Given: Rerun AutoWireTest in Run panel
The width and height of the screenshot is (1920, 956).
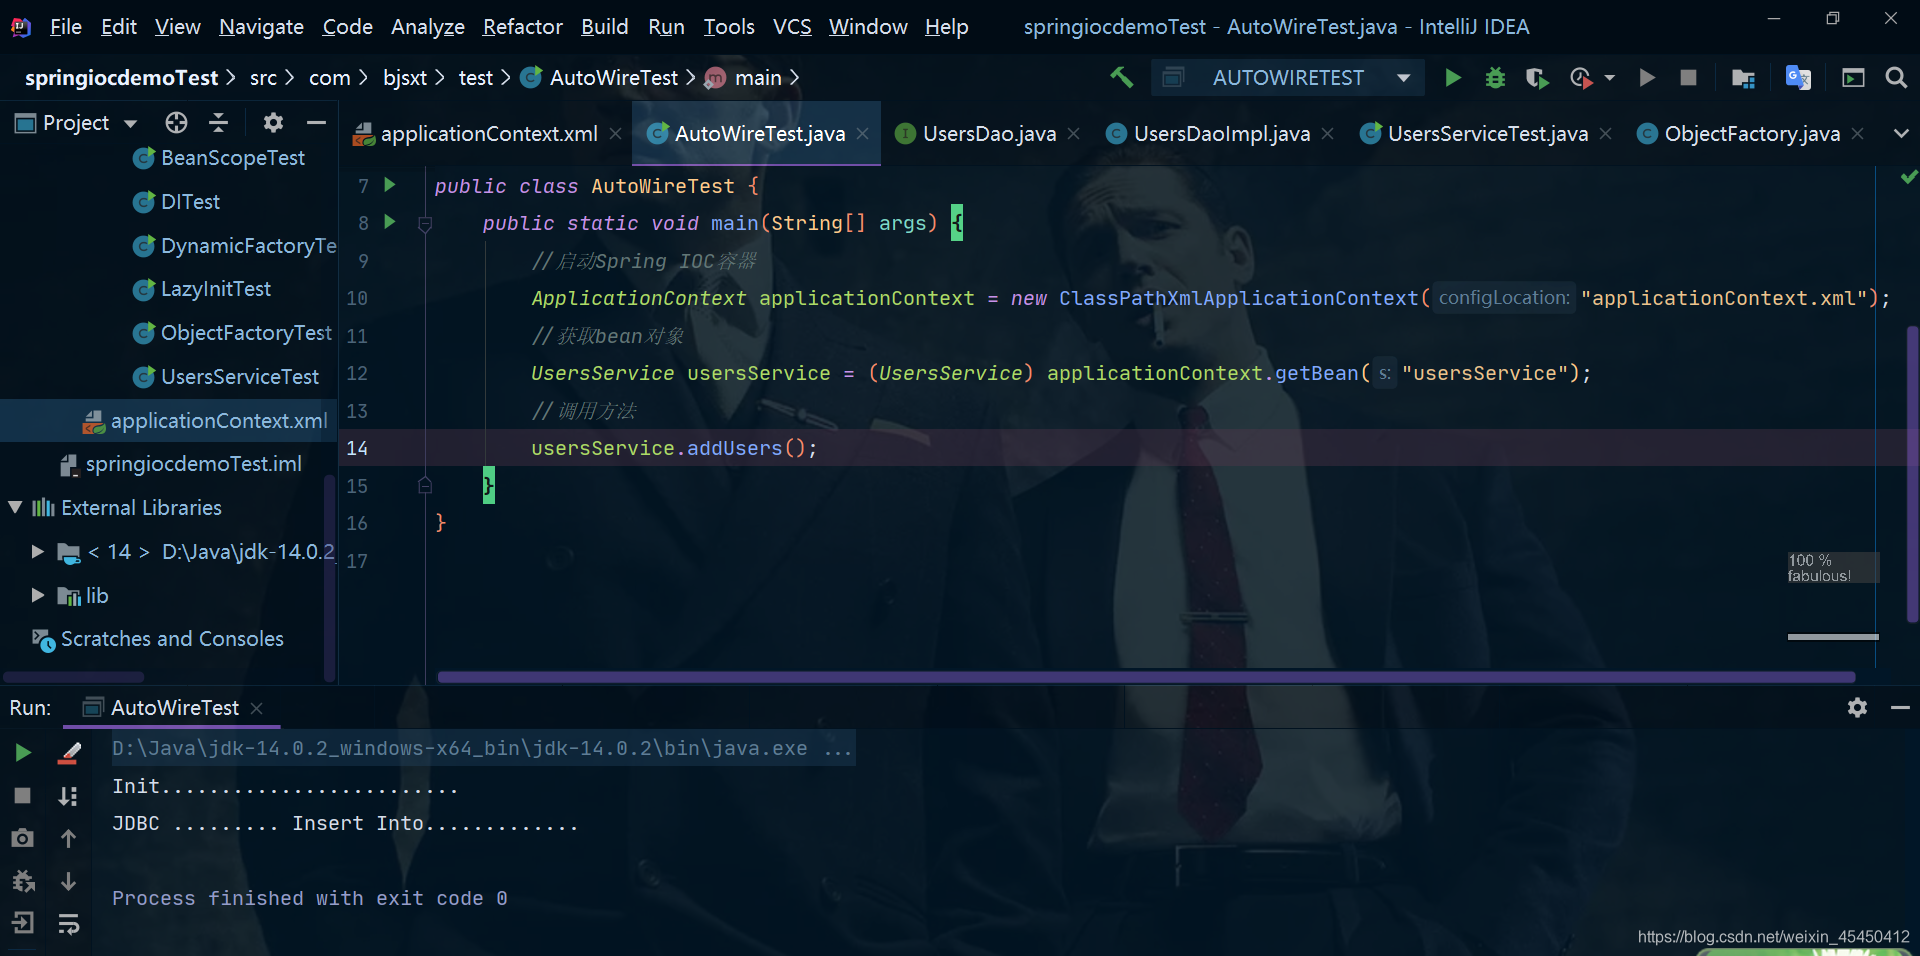Looking at the screenshot, I should point(23,753).
